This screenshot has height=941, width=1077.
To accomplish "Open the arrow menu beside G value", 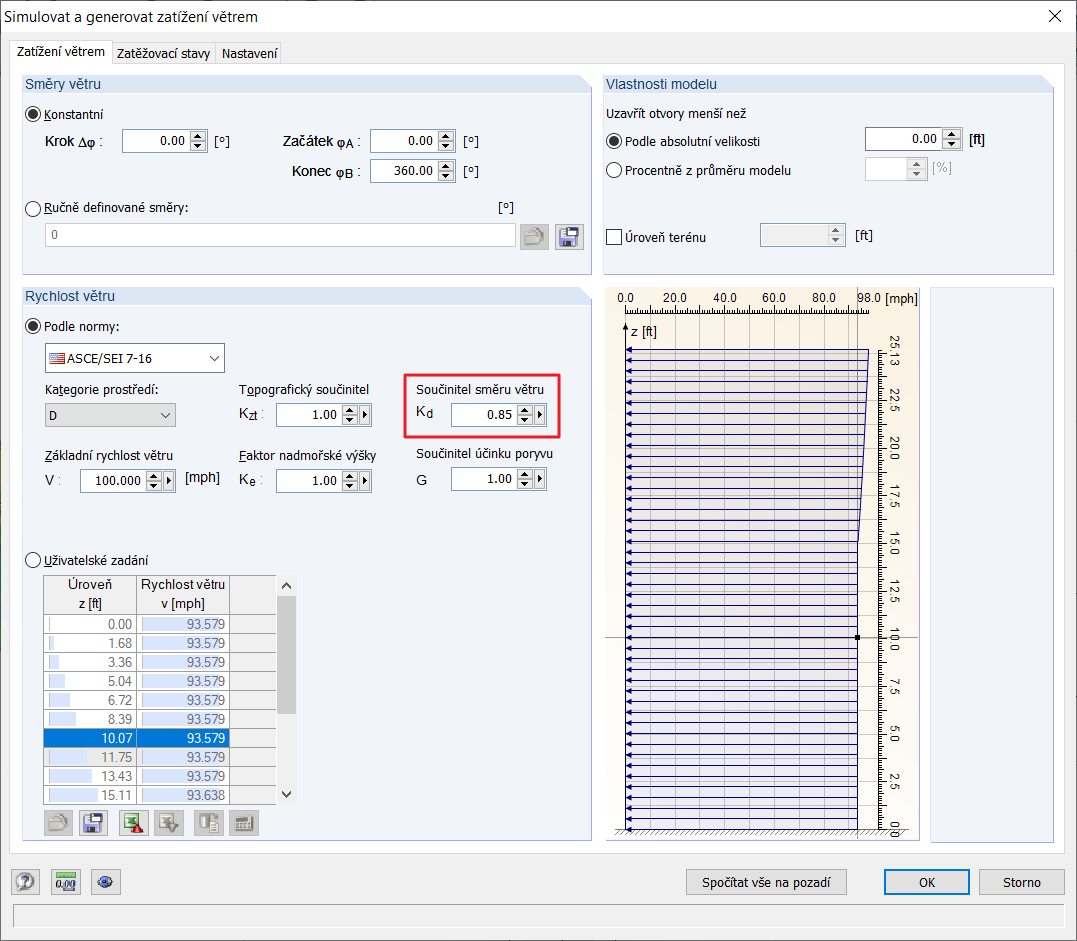I will 540,479.
